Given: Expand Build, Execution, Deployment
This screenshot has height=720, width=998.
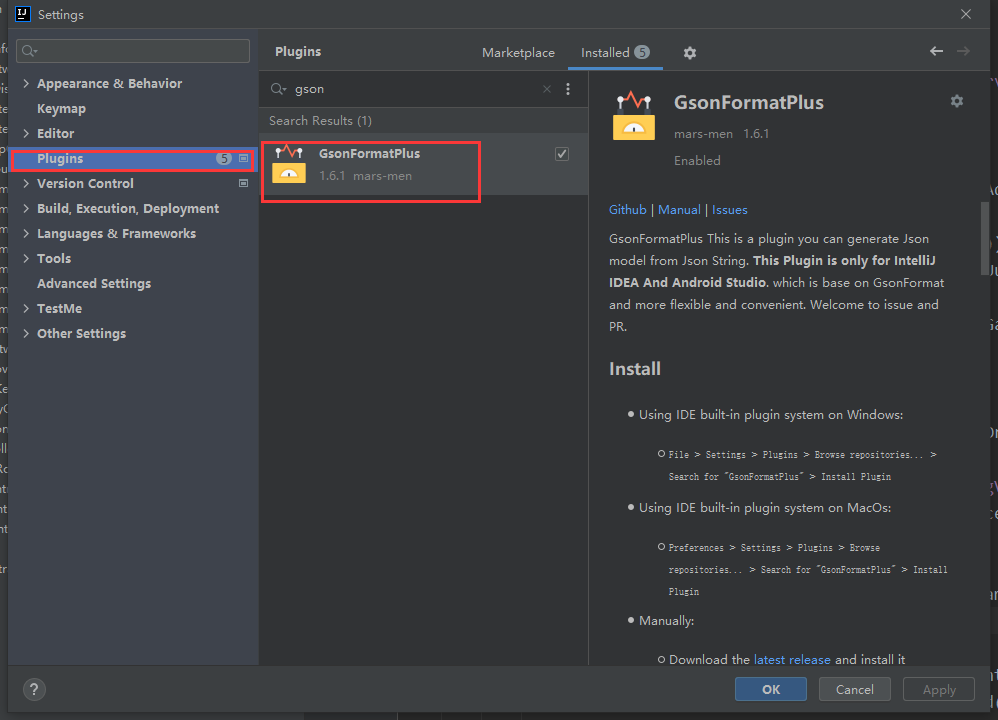Looking at the screenshot, I should coord(26,208).
